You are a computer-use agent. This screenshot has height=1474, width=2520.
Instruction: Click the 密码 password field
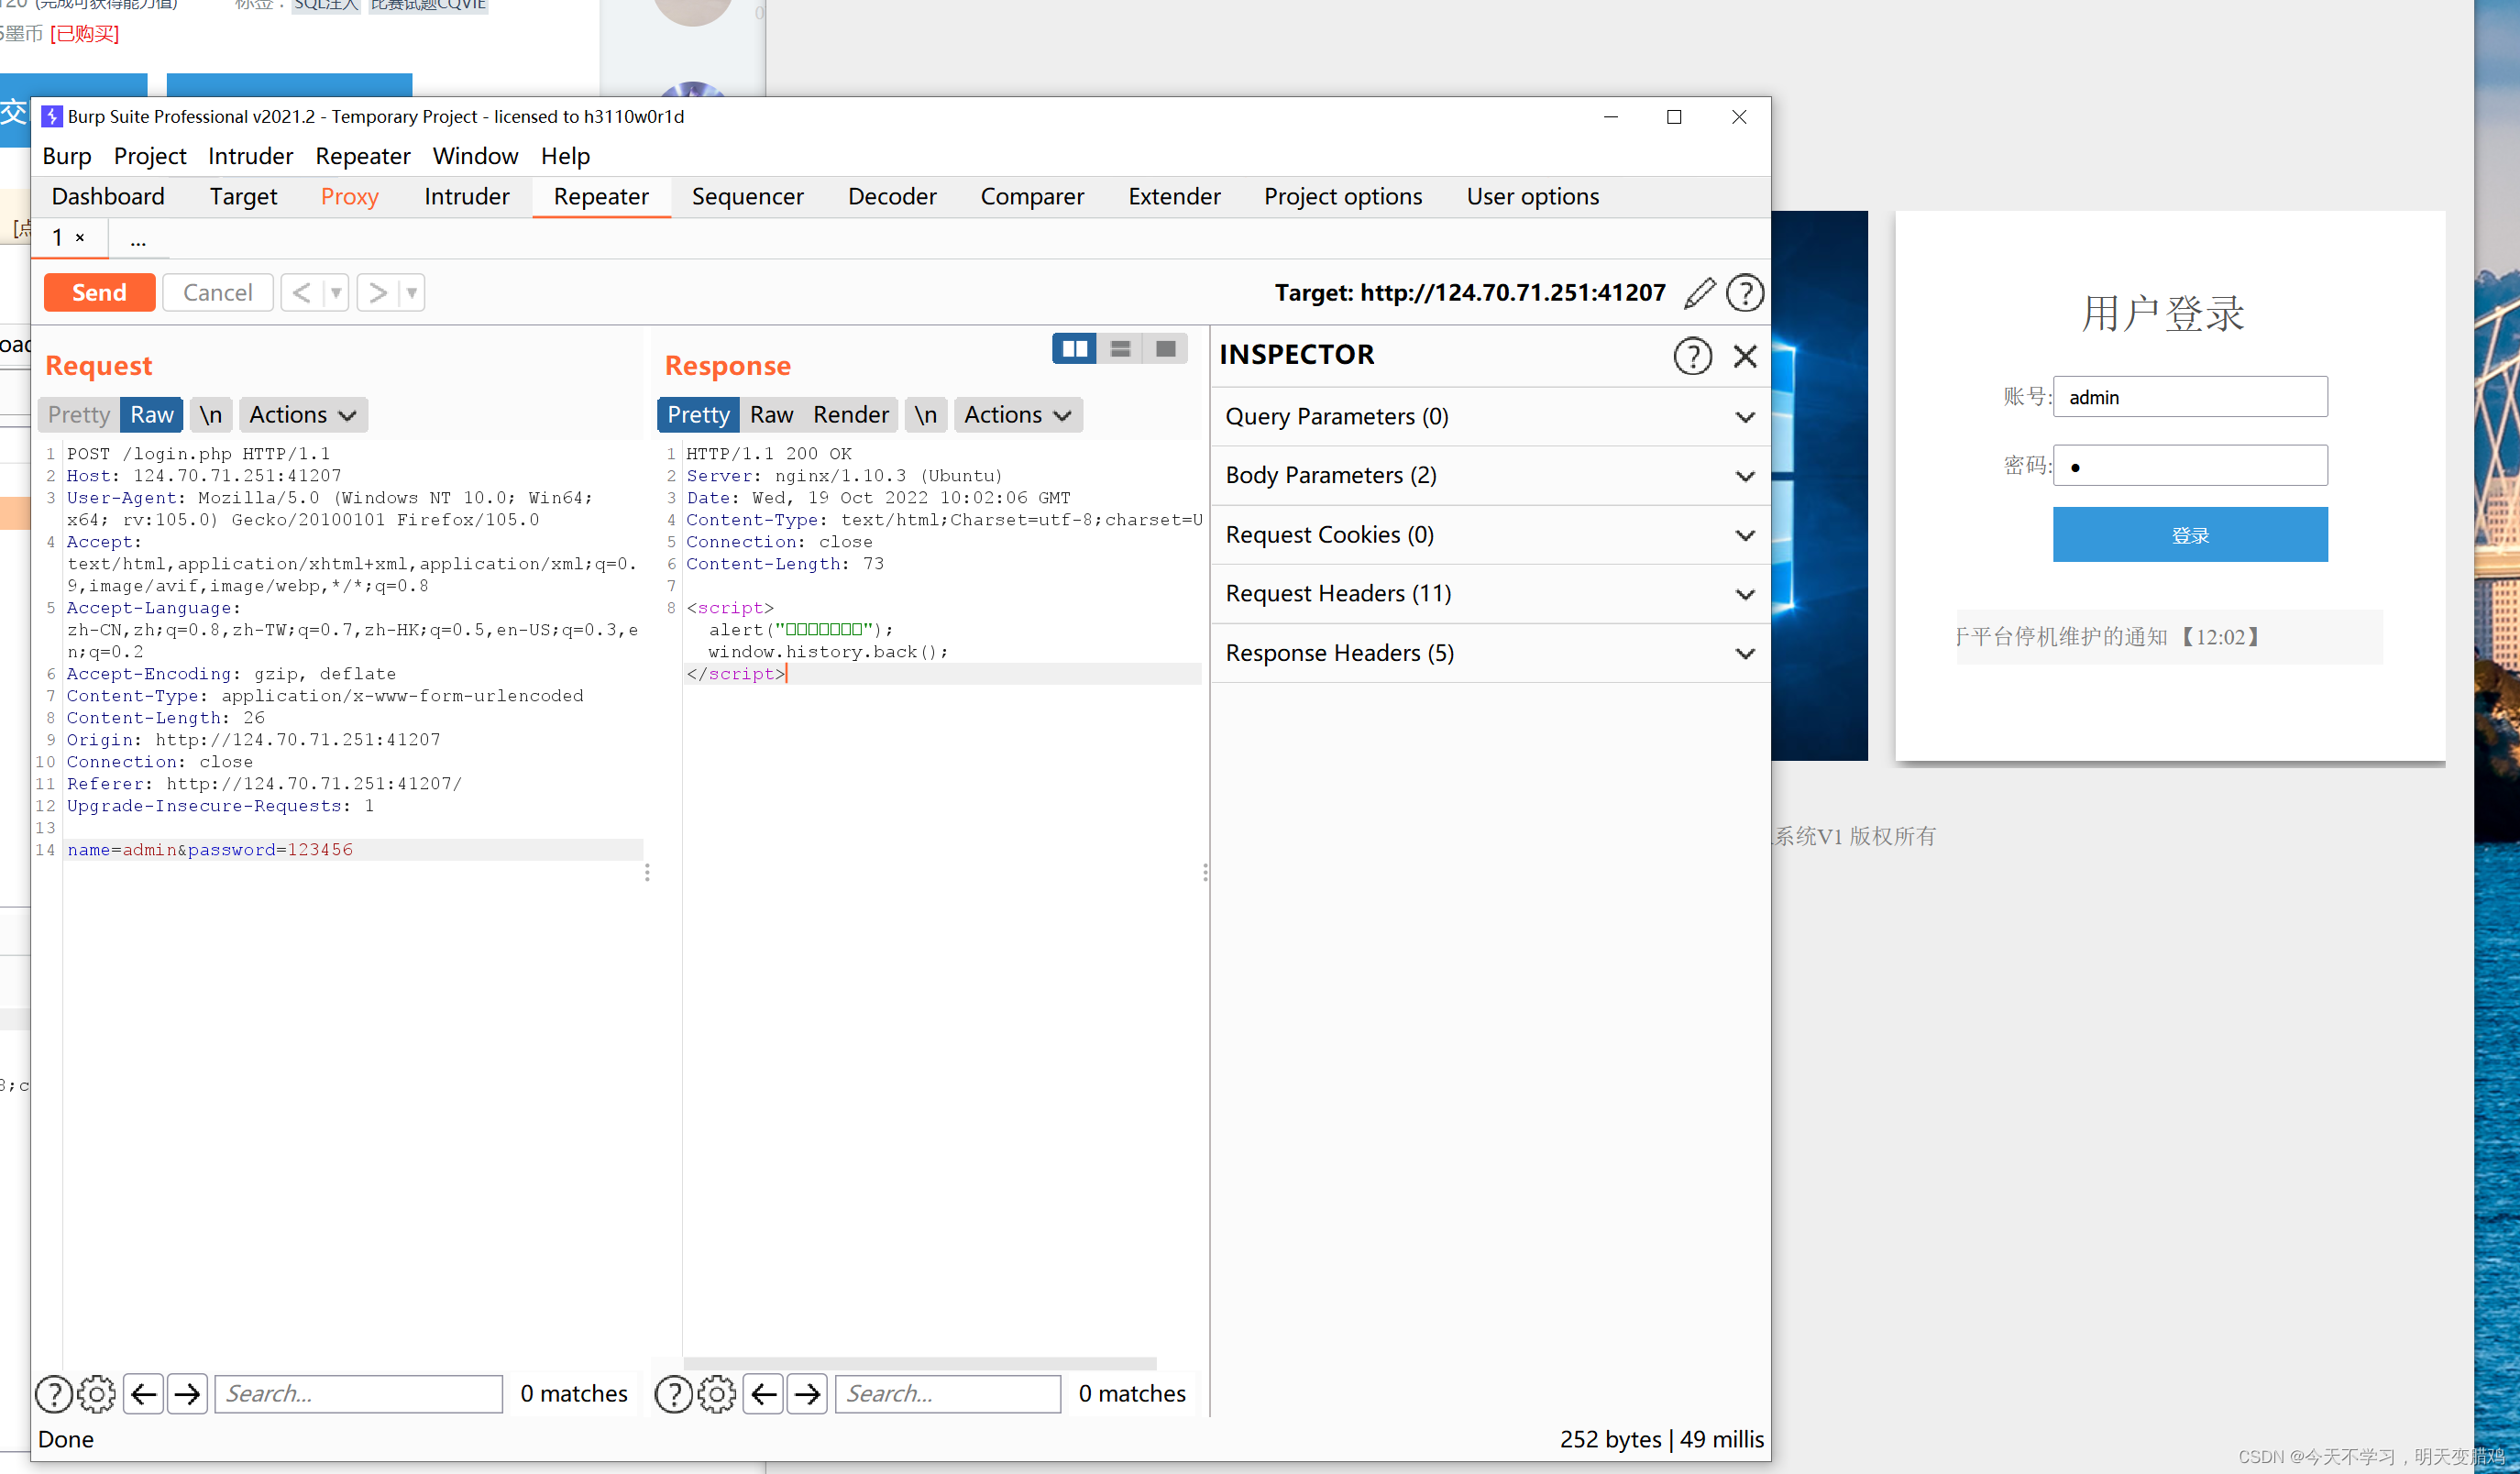click(2189, 466)
